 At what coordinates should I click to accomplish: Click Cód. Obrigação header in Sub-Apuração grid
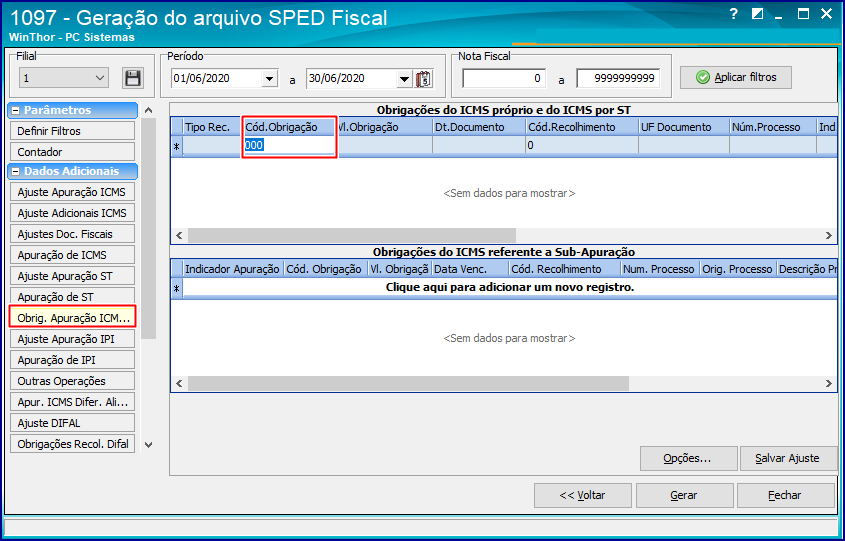[325, 269]
